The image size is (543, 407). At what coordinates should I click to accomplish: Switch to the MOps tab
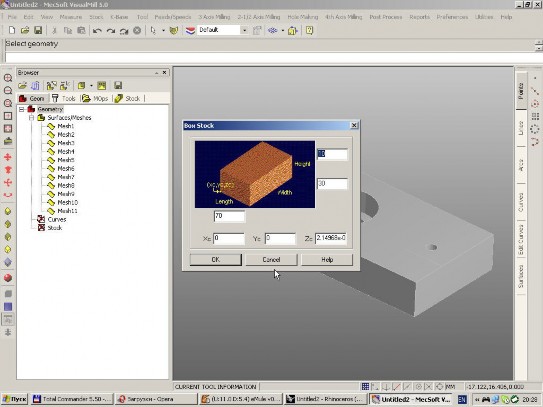95,98
